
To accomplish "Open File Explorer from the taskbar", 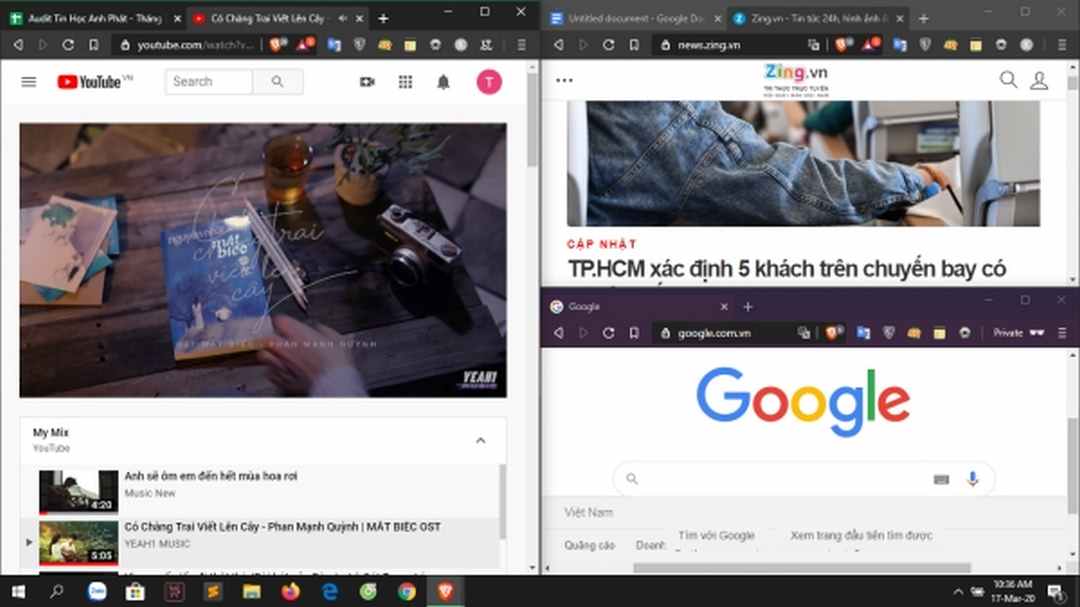I will tap(251, 591).
